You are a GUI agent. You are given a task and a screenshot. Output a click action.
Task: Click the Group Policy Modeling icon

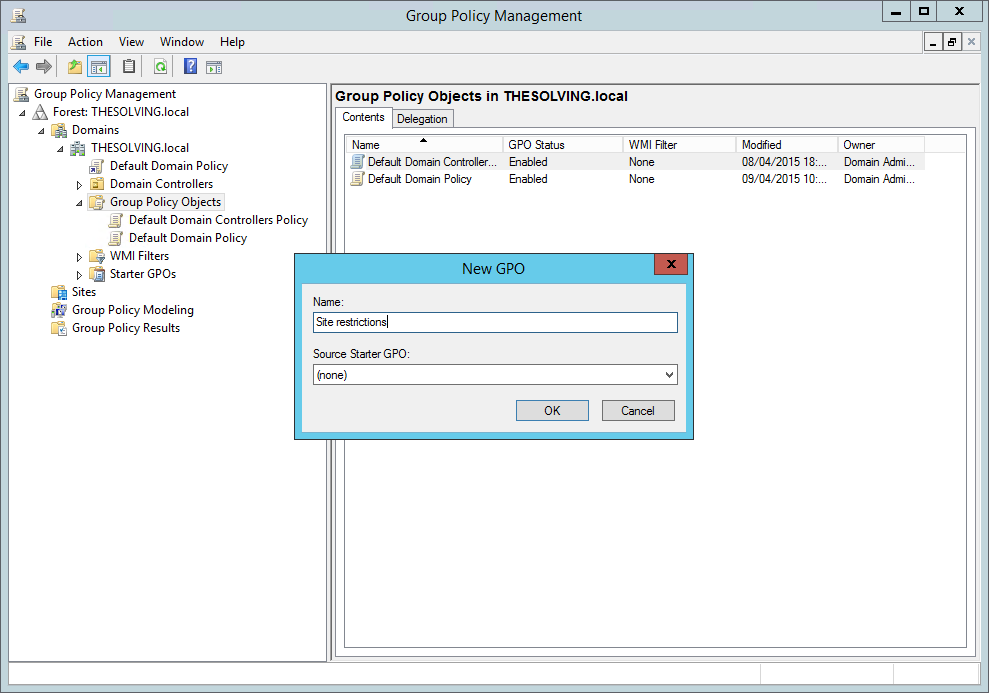click(59, 310)
